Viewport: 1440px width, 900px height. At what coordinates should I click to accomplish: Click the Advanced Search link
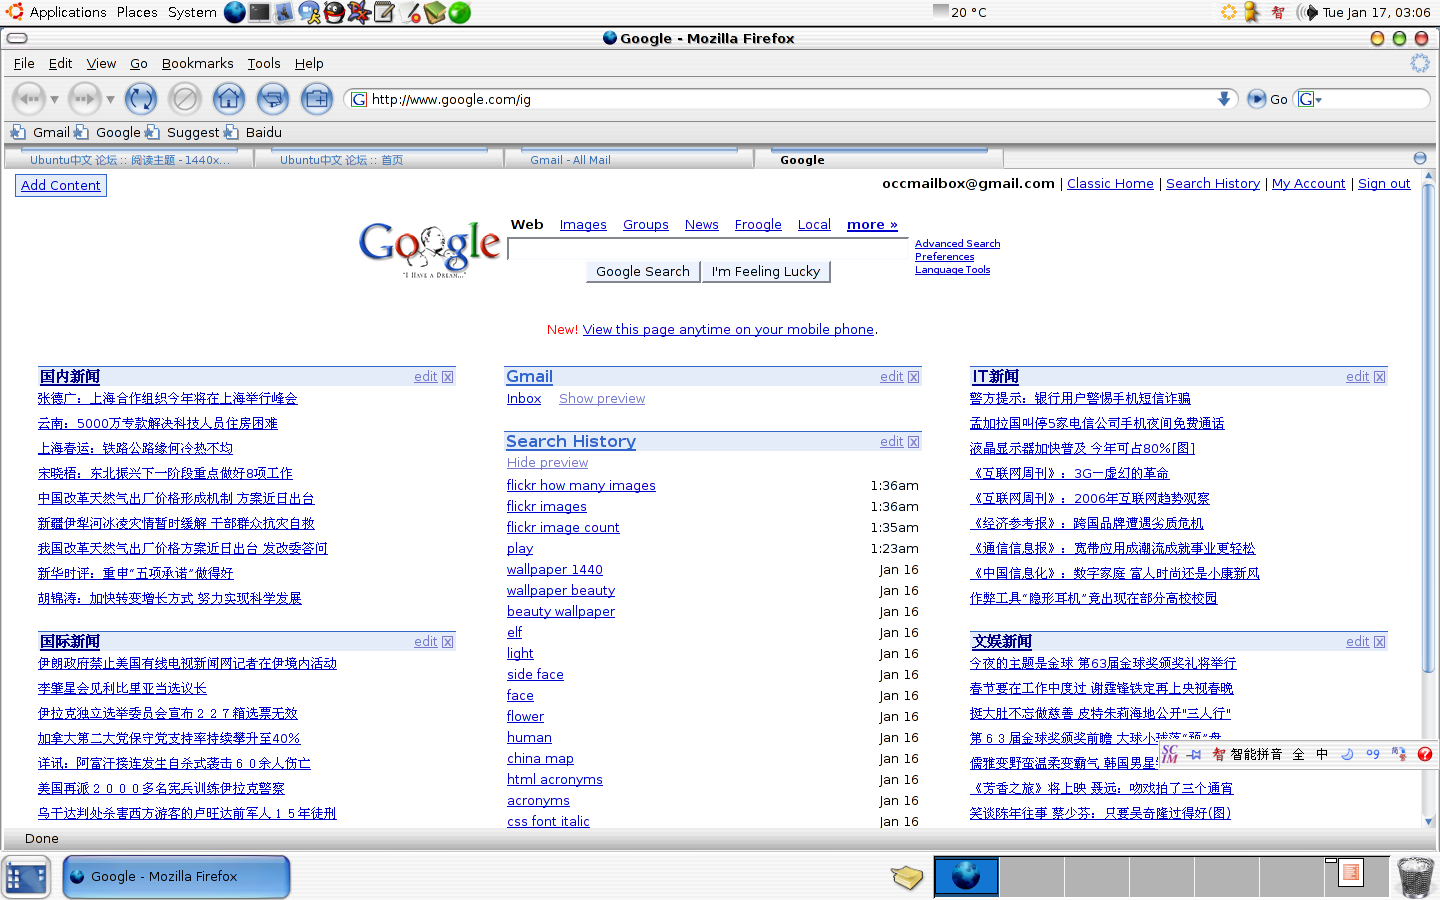point(957,244)
